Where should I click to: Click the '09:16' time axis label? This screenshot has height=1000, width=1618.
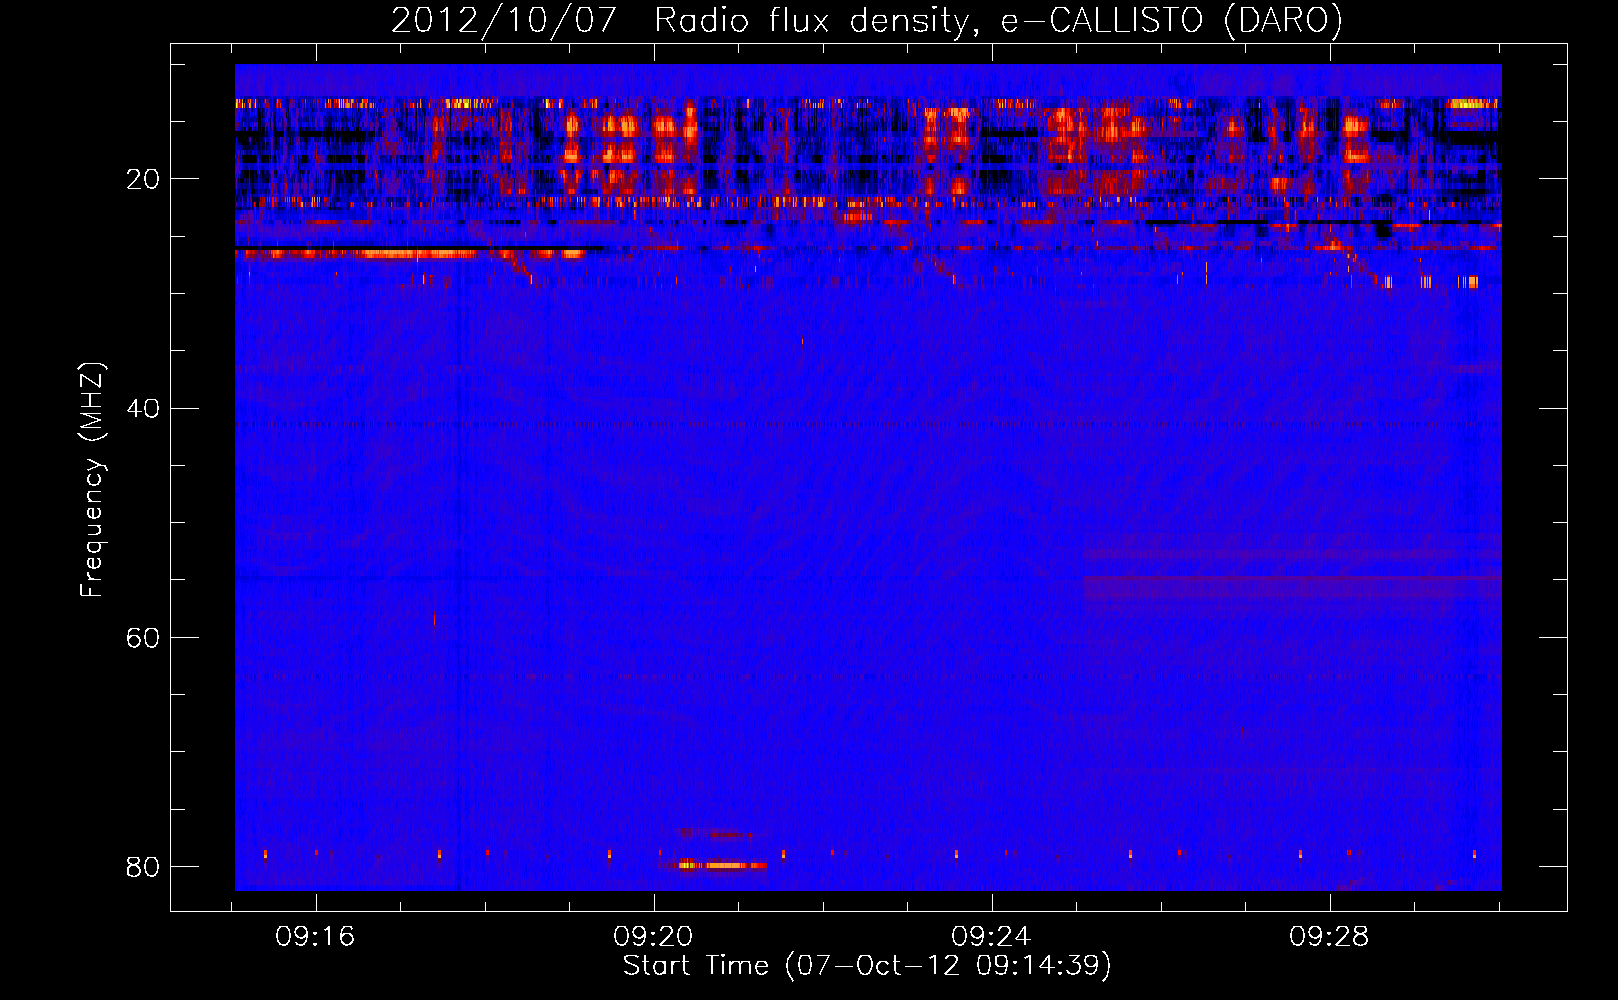pos(316,937)
